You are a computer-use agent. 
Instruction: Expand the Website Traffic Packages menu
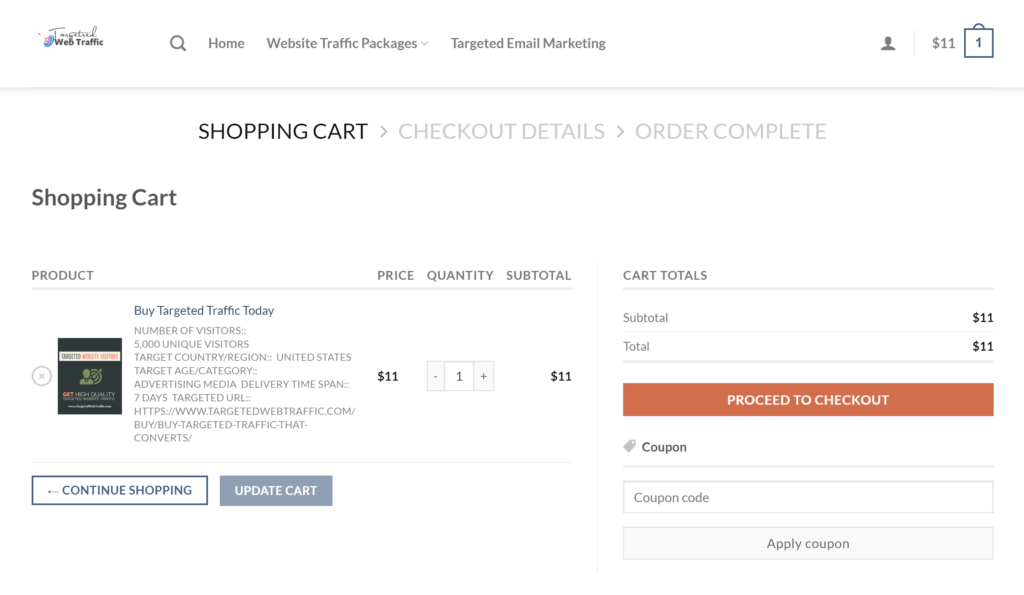pyautogui.click(x=347, y=43)
